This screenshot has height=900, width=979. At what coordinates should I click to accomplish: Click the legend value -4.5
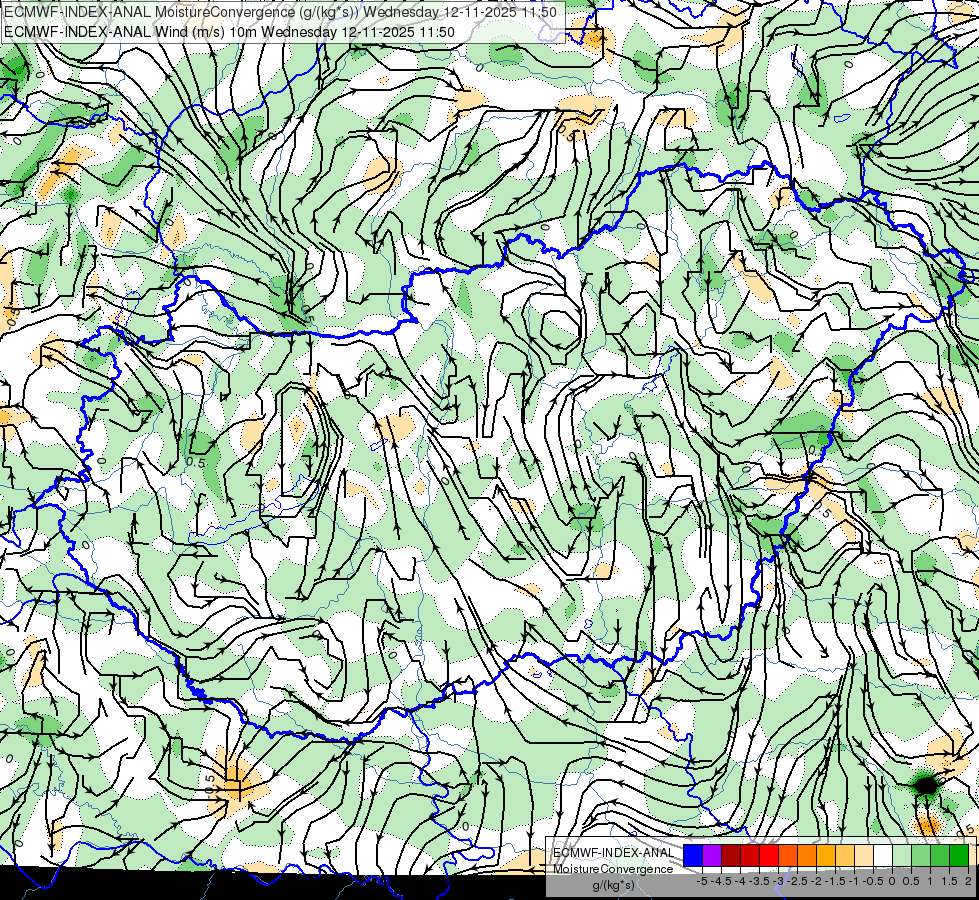[723, 881]
